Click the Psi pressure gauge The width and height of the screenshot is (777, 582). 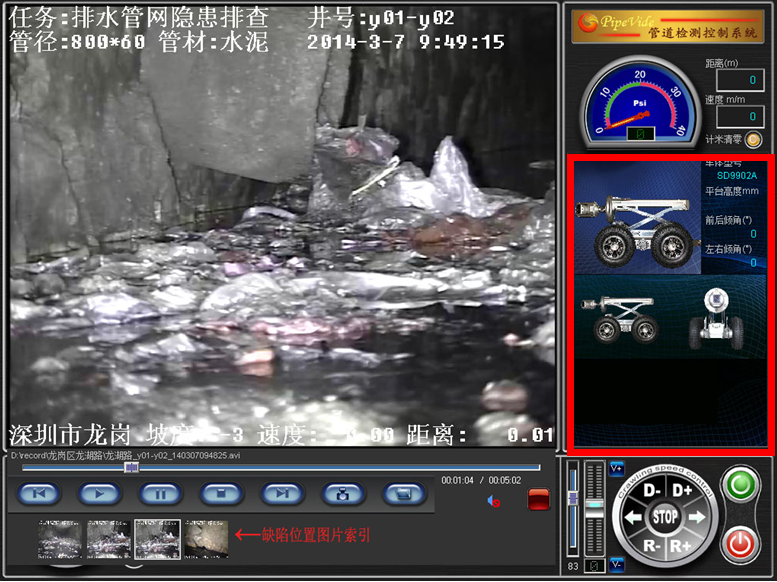coord(640,103)
